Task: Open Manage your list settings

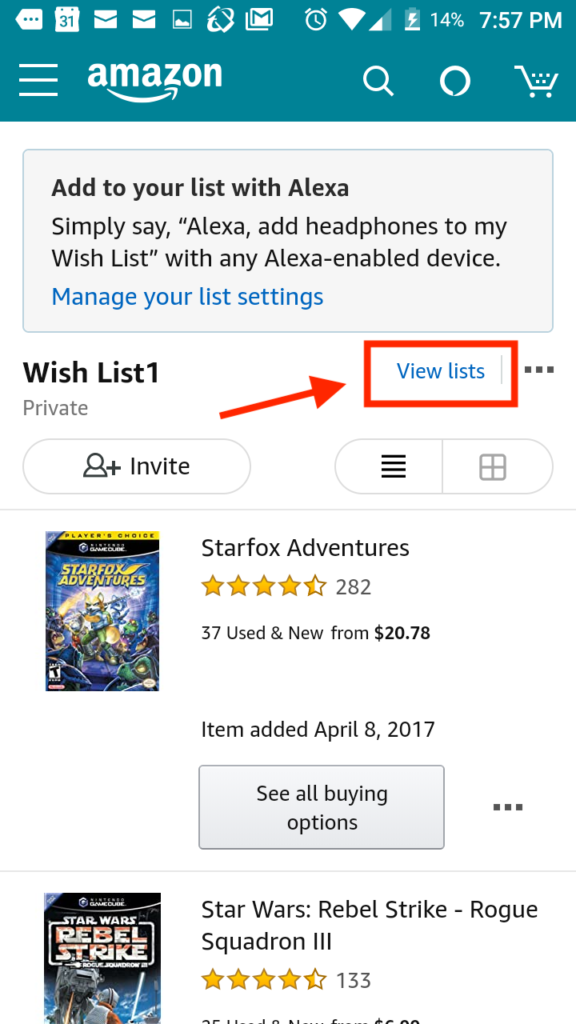Action: coord(186,296)
